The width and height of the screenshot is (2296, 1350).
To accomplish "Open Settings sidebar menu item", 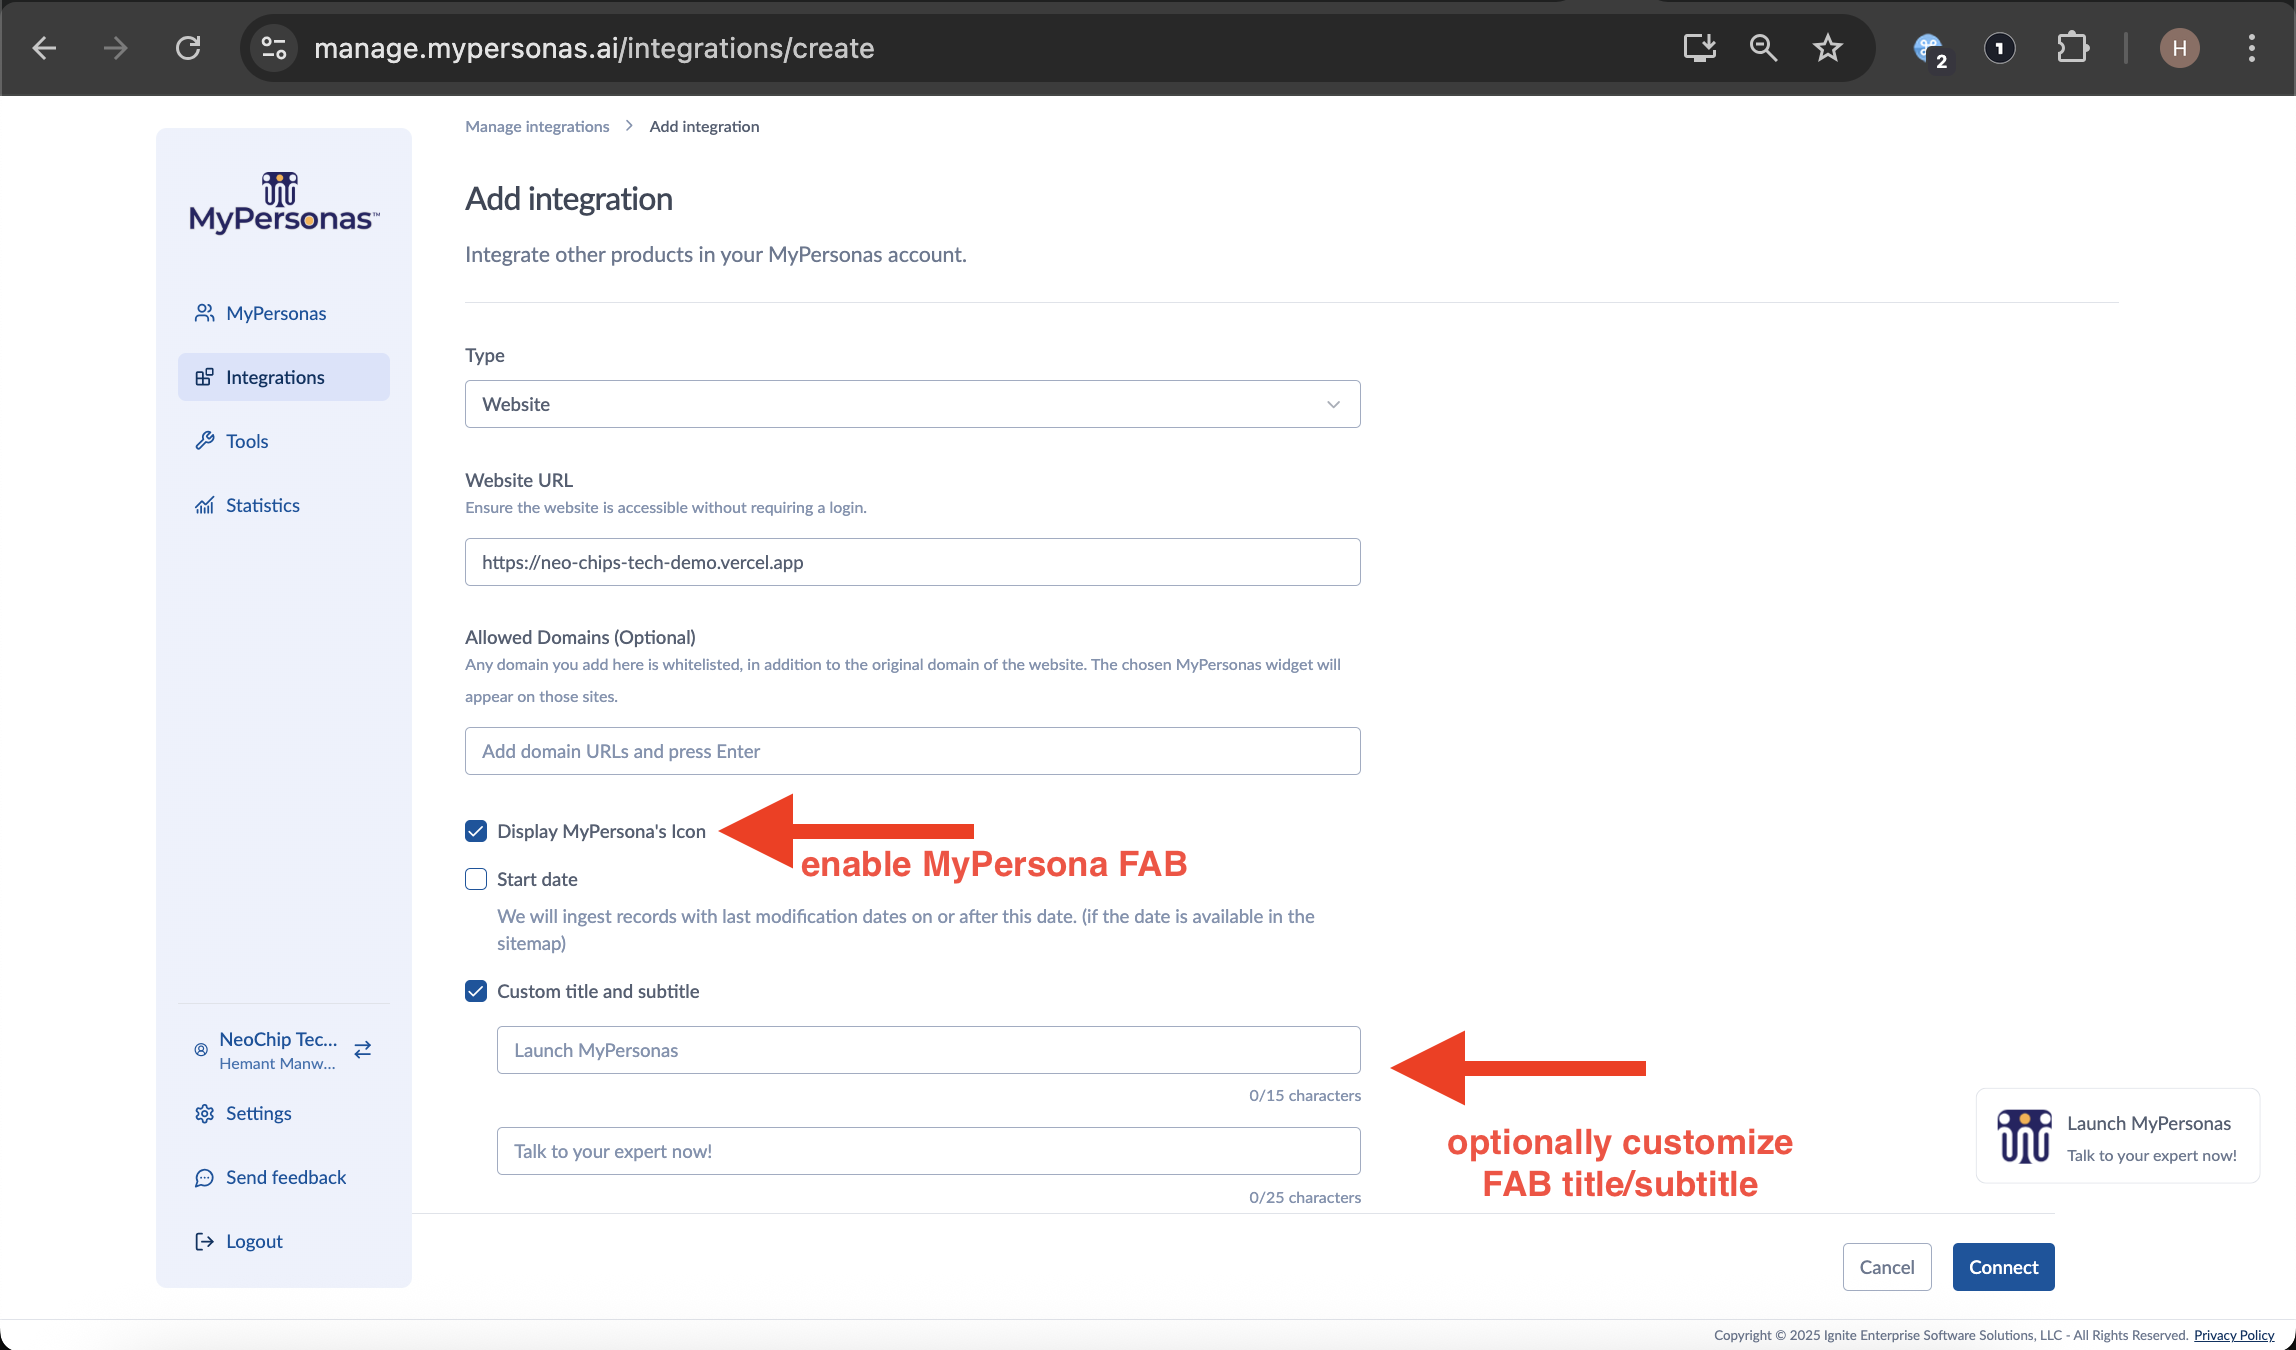I will (284, 1113).
